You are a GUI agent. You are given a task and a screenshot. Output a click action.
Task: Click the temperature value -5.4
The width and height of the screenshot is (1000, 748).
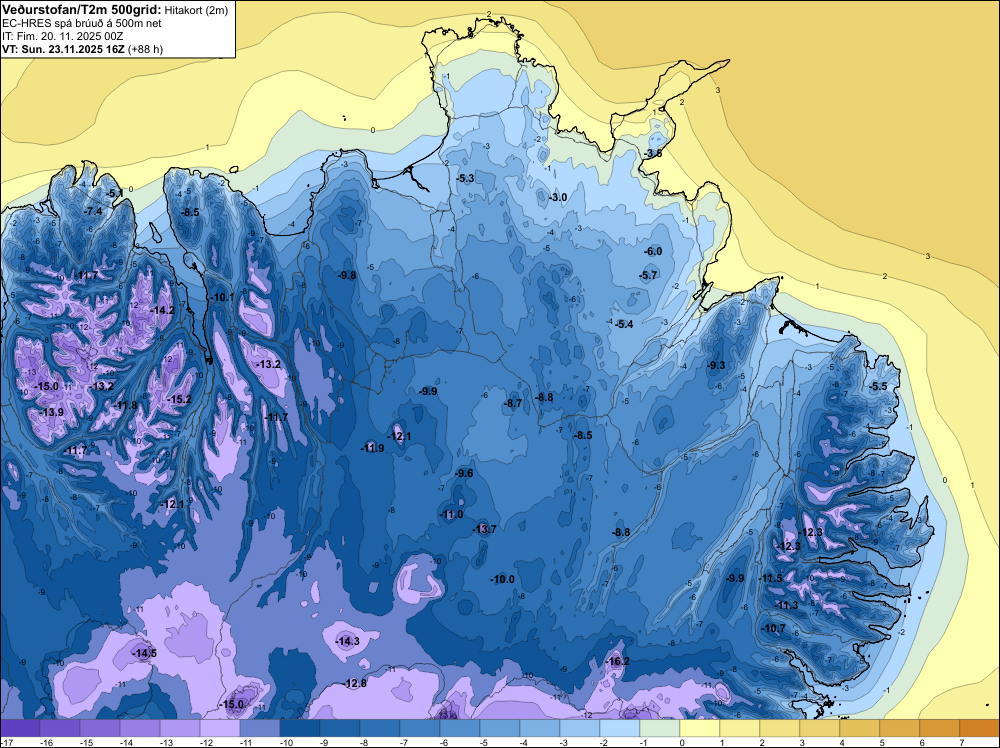[624, 324]
